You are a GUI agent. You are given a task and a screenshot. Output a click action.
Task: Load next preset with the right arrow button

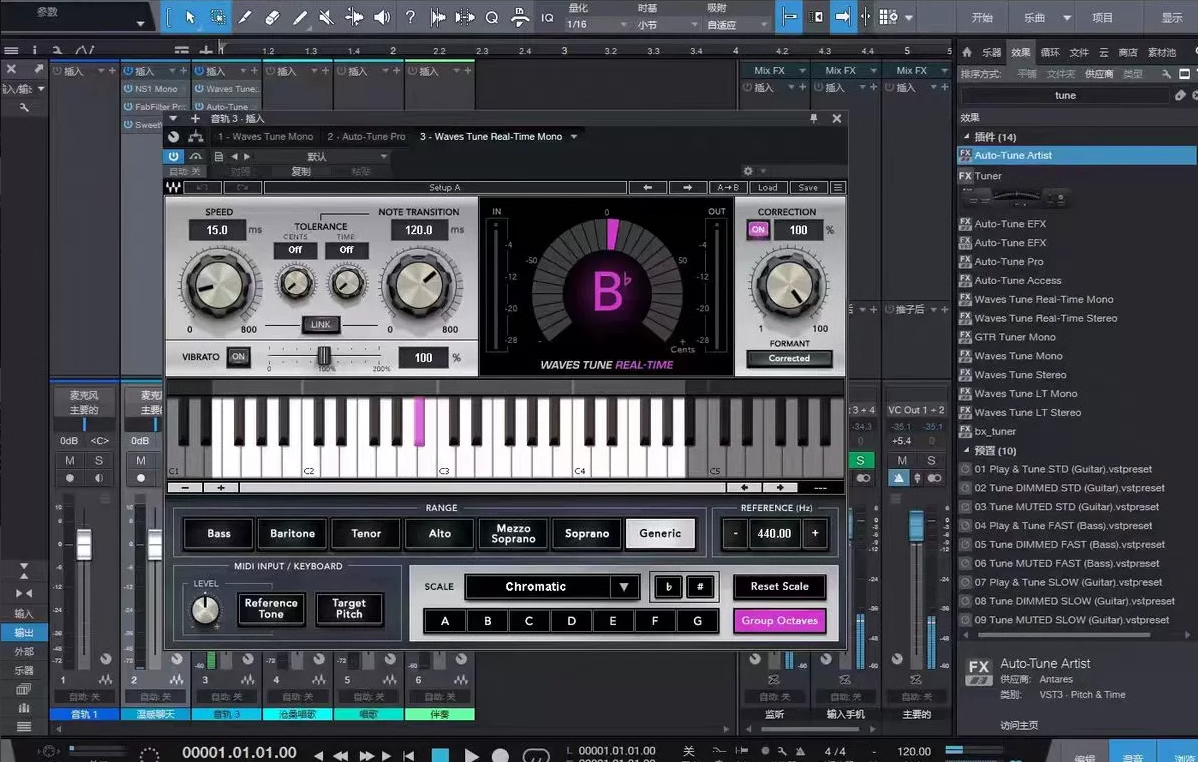point(688,187)
